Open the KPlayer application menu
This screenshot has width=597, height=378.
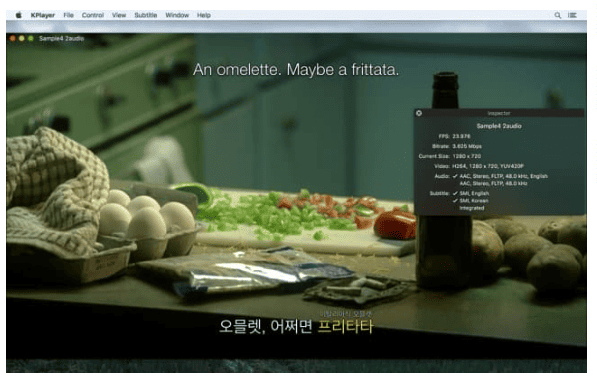43,15
